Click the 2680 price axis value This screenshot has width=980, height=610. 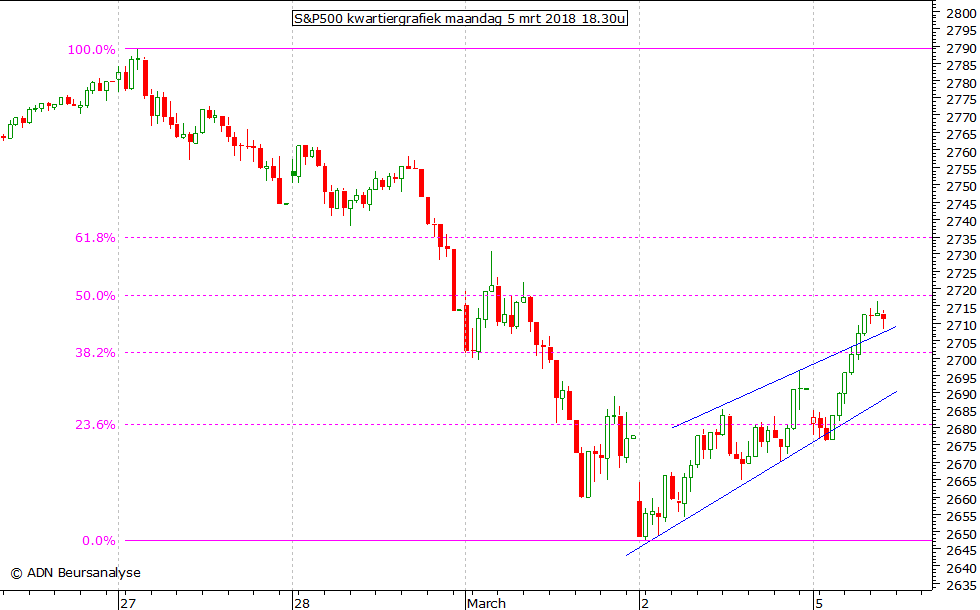[962, 429]
